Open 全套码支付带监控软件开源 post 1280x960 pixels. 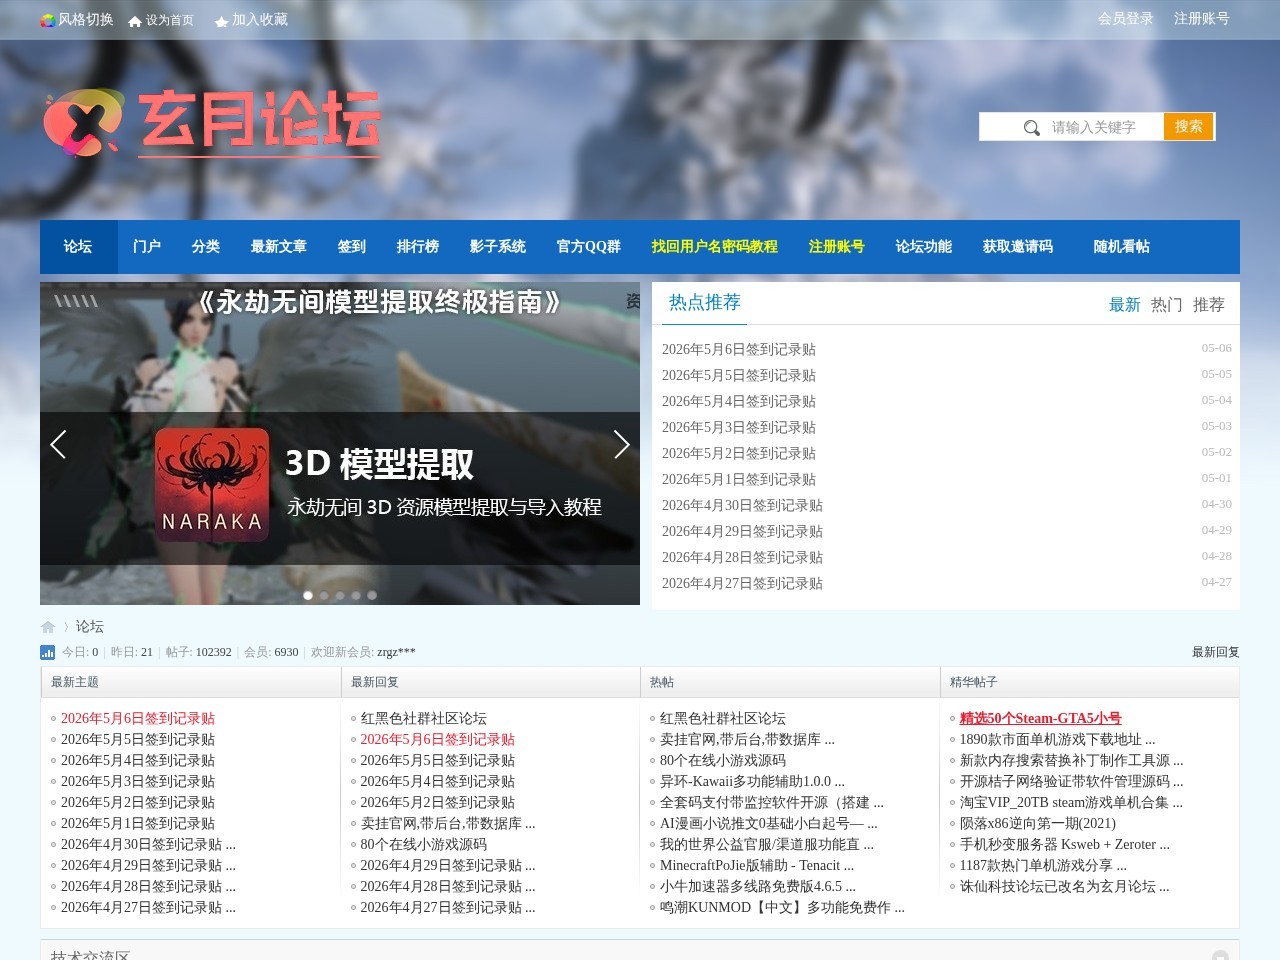tap(772, 802)
